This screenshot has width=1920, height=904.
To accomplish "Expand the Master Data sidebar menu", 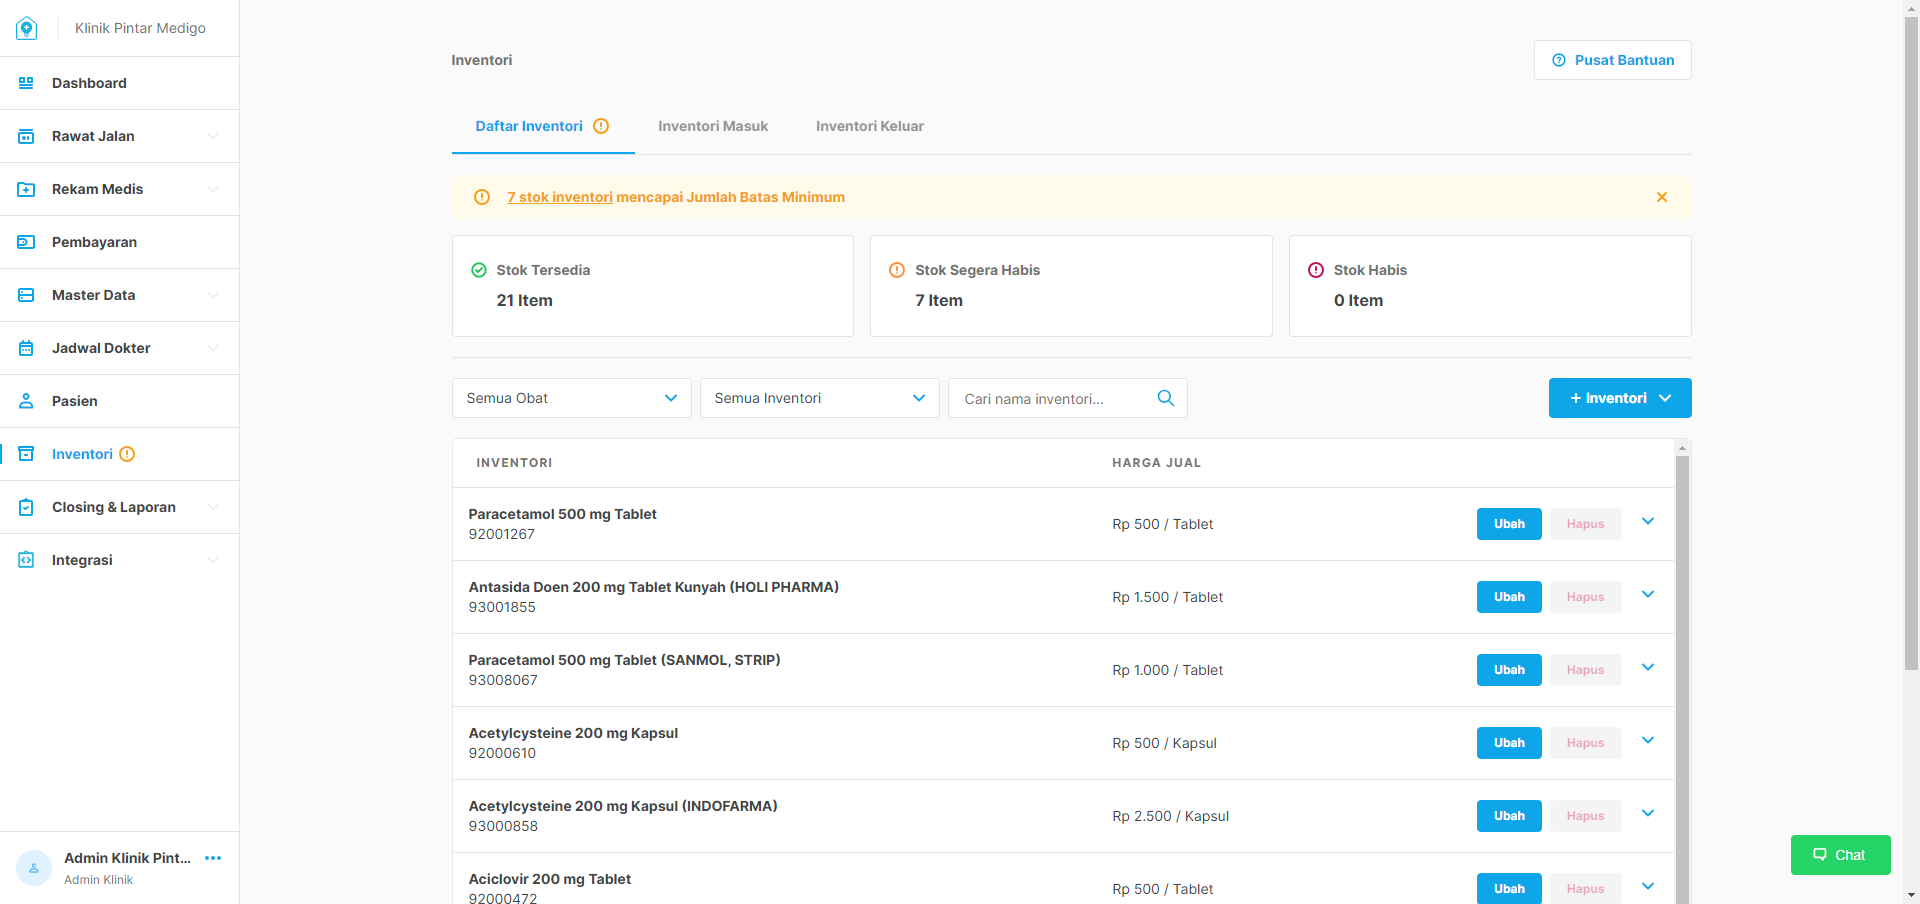I will [213, 295].
